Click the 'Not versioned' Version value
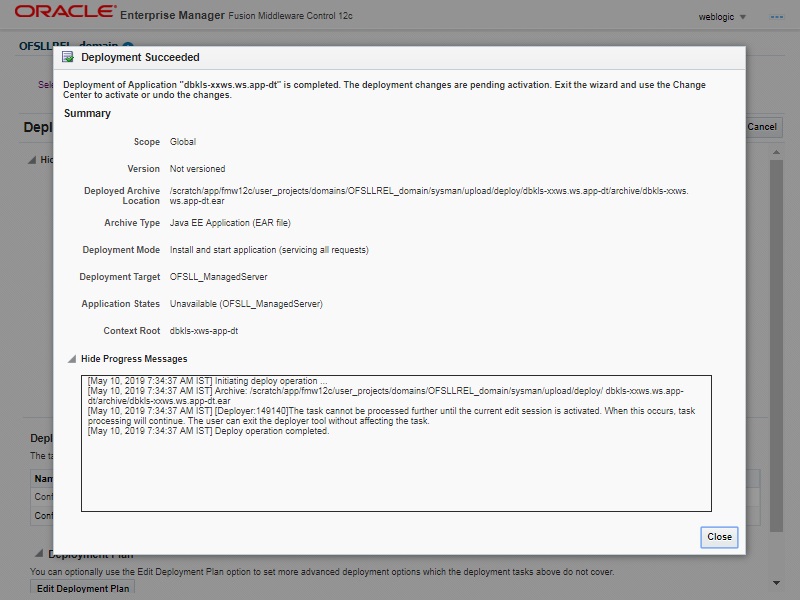Screen dimensions: 800x600 [197, 169]
